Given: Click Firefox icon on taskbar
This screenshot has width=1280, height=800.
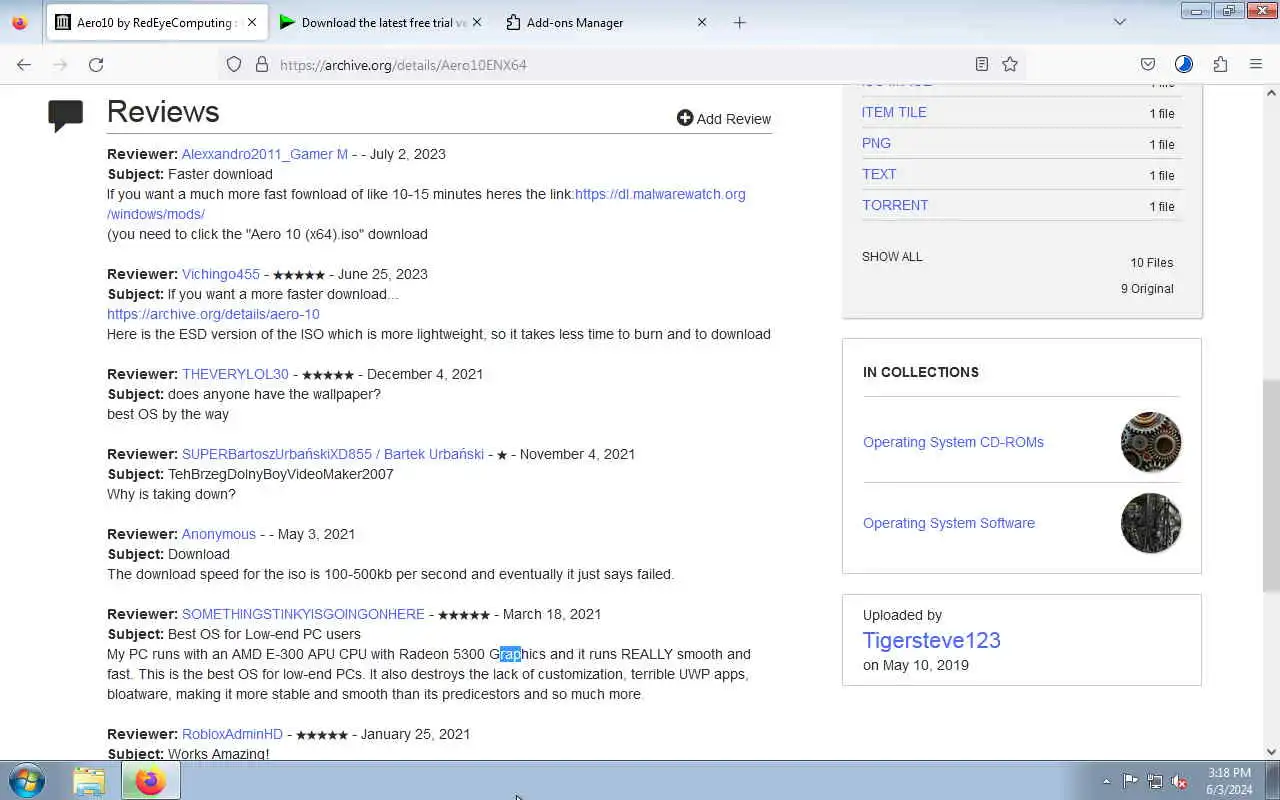Looking at the screenshot, I should (x=151, y=781).
